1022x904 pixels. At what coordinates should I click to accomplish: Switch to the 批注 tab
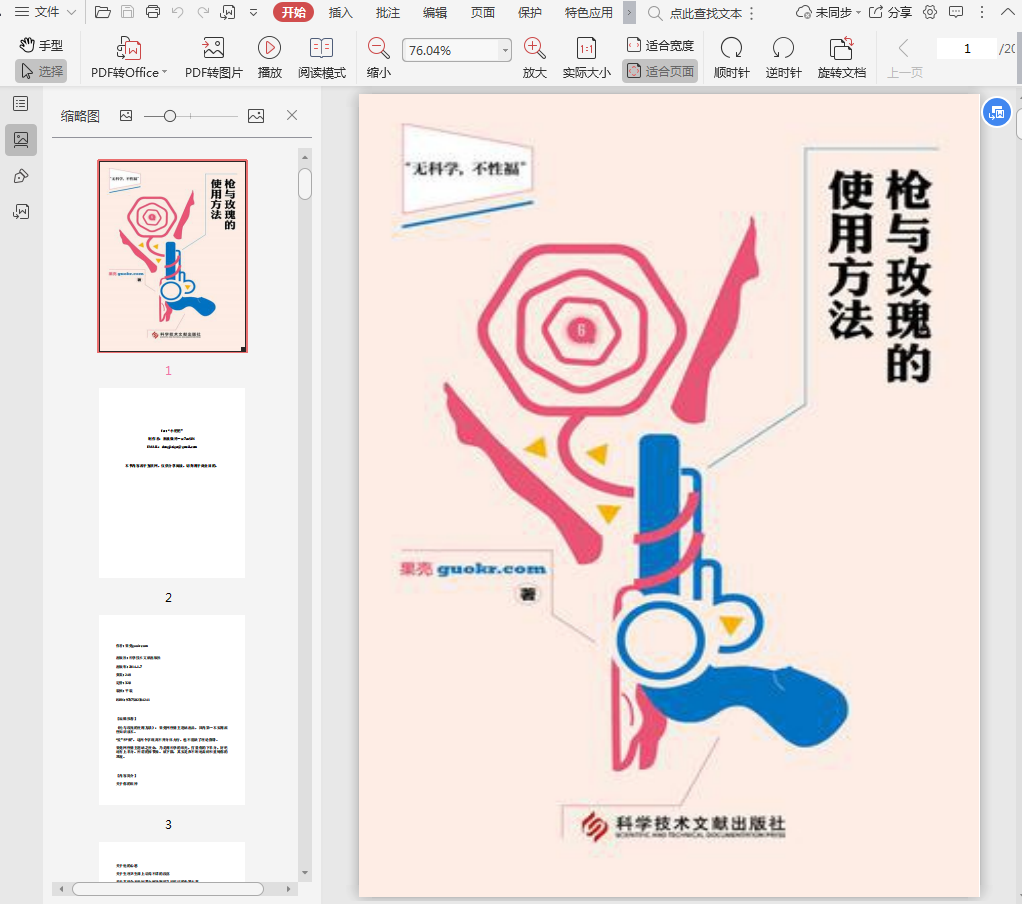click(x=387, y=12)
